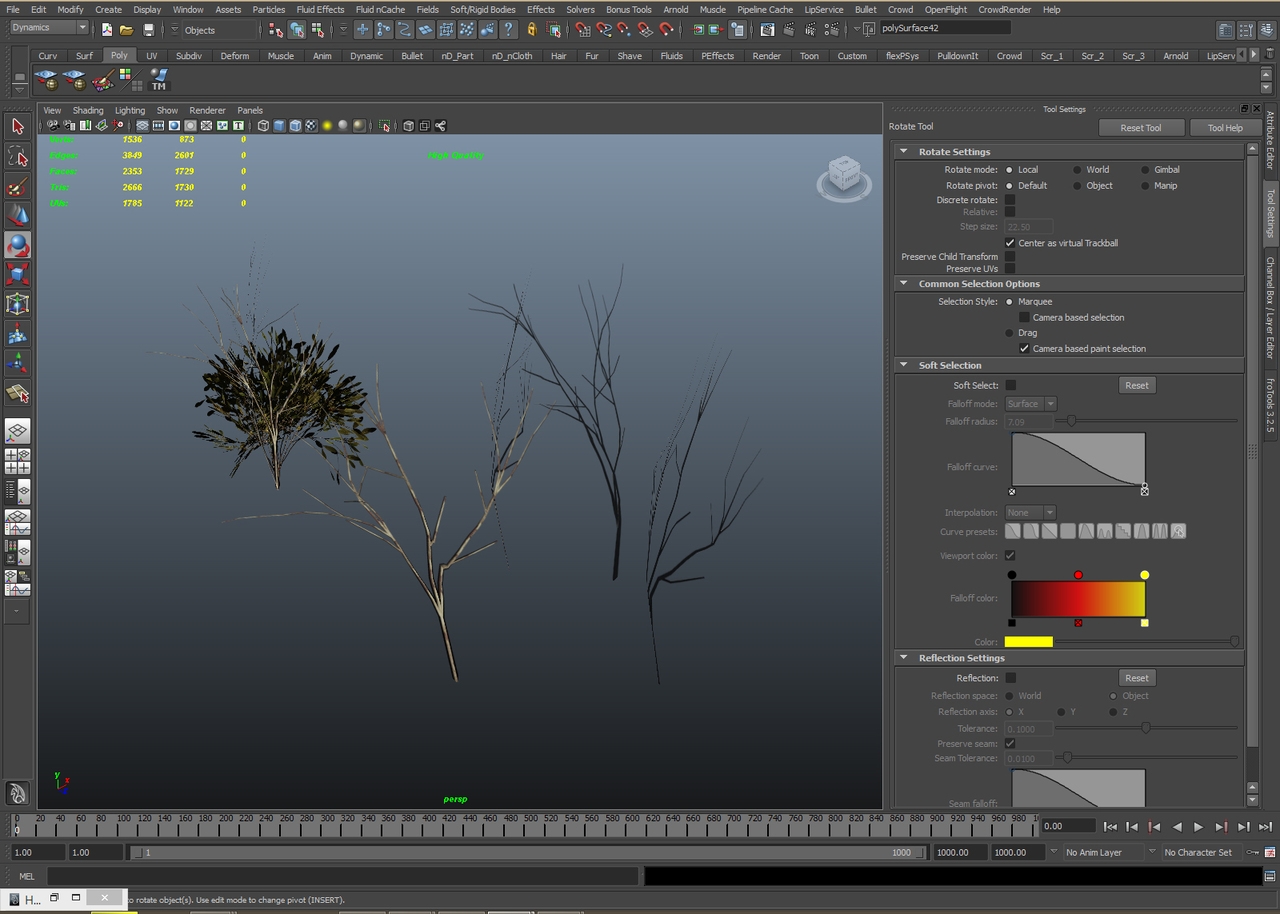Screen dimensions: 1280x914
Task: Select Manip rotate pivot
Action: [1145, 186]
